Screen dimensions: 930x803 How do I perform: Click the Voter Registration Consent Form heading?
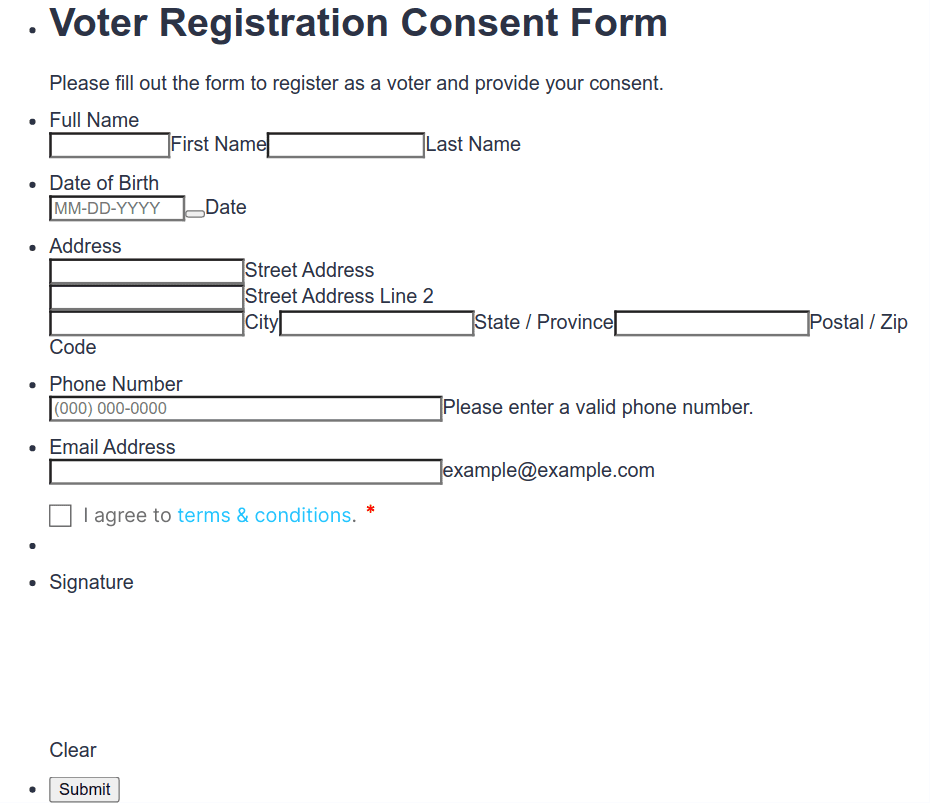[358, 23]
